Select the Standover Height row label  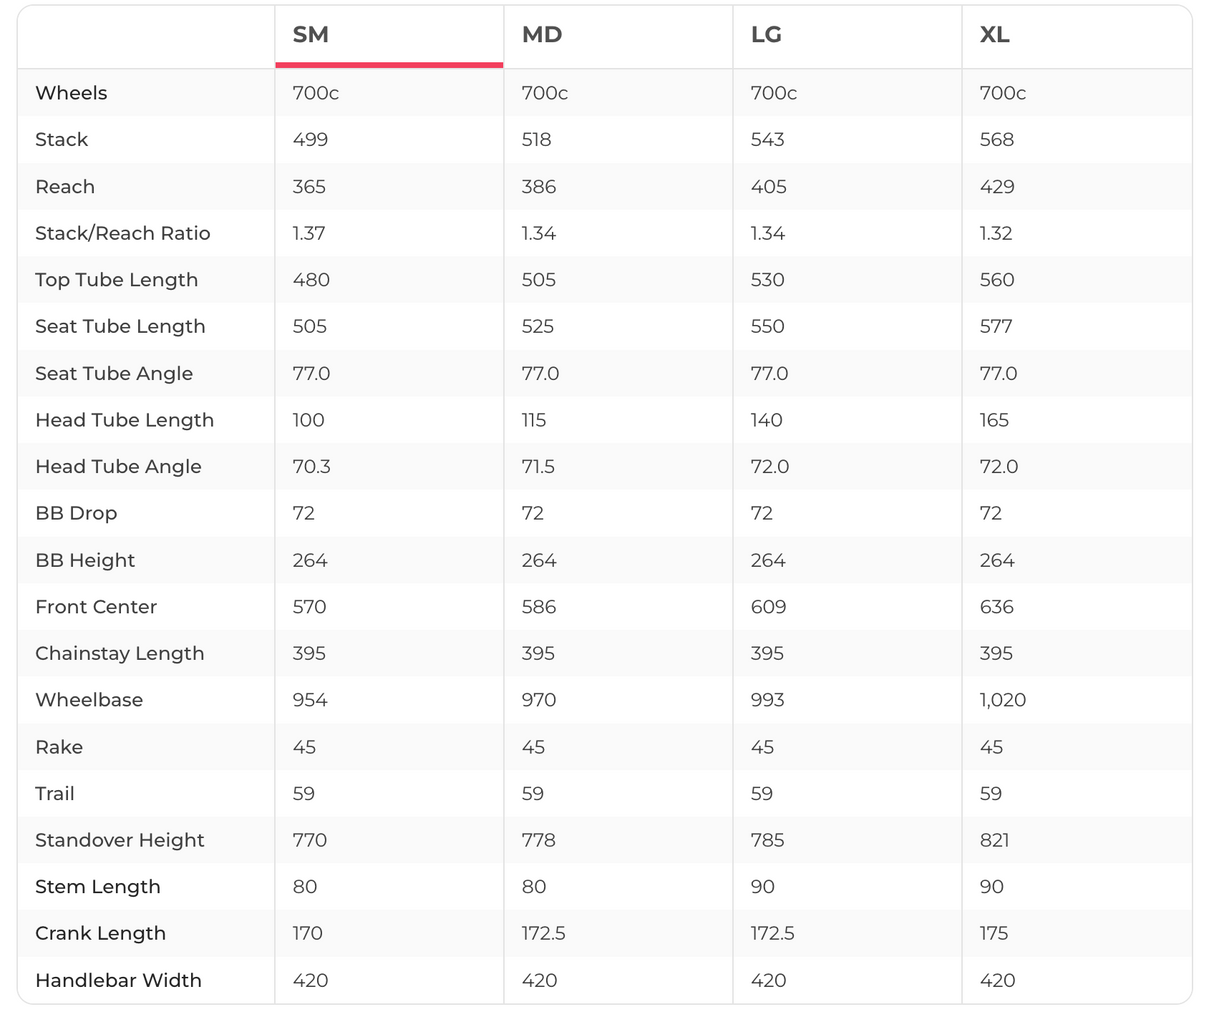point(120,840)
